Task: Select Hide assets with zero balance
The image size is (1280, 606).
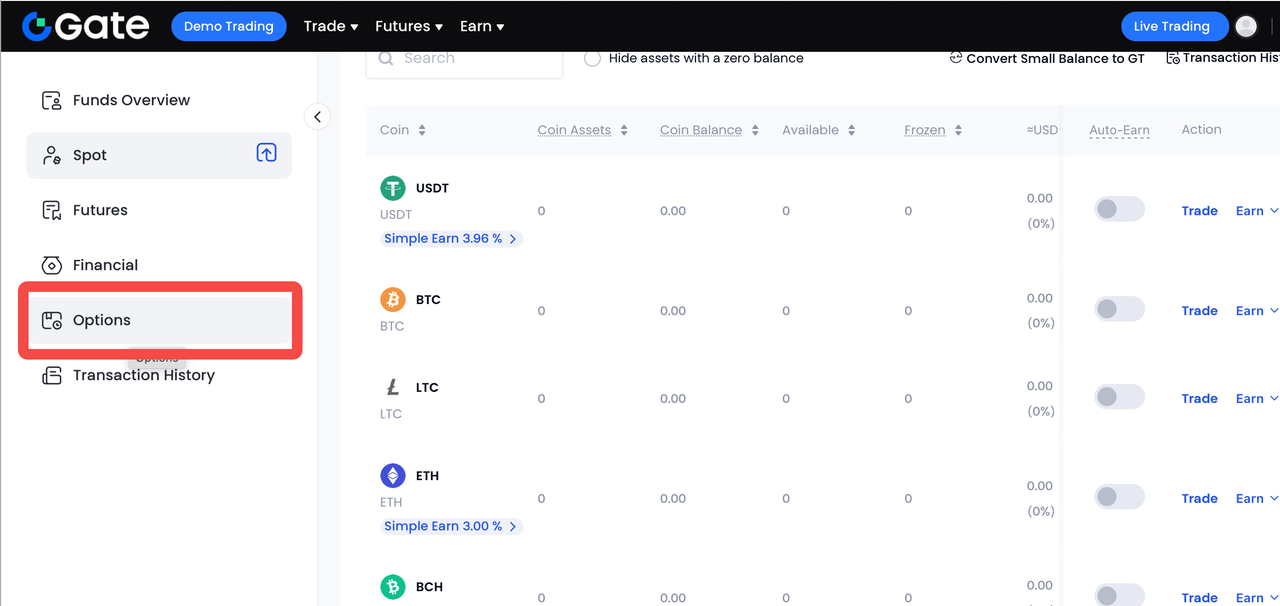Action: [592, 58]
